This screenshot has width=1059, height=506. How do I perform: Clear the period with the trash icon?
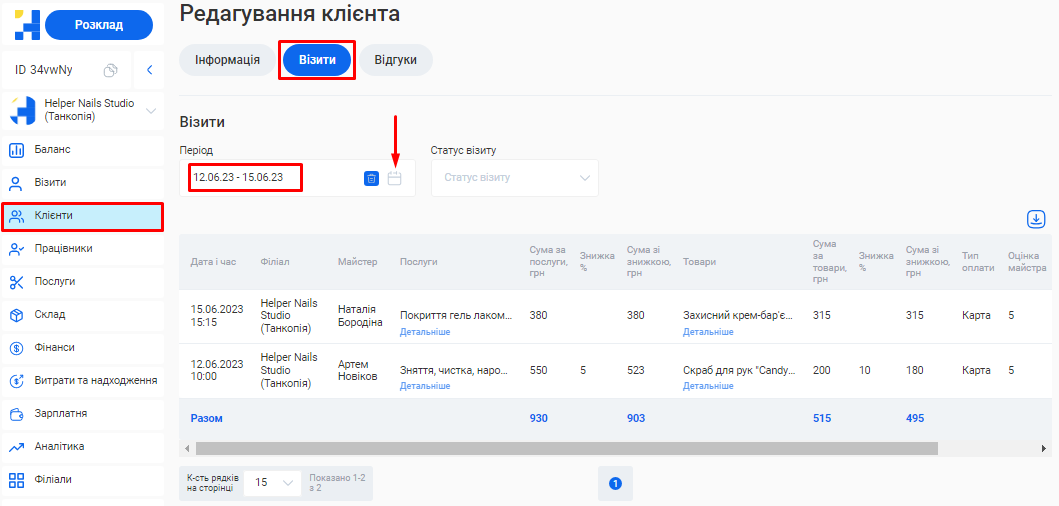(x=371, y=178)
